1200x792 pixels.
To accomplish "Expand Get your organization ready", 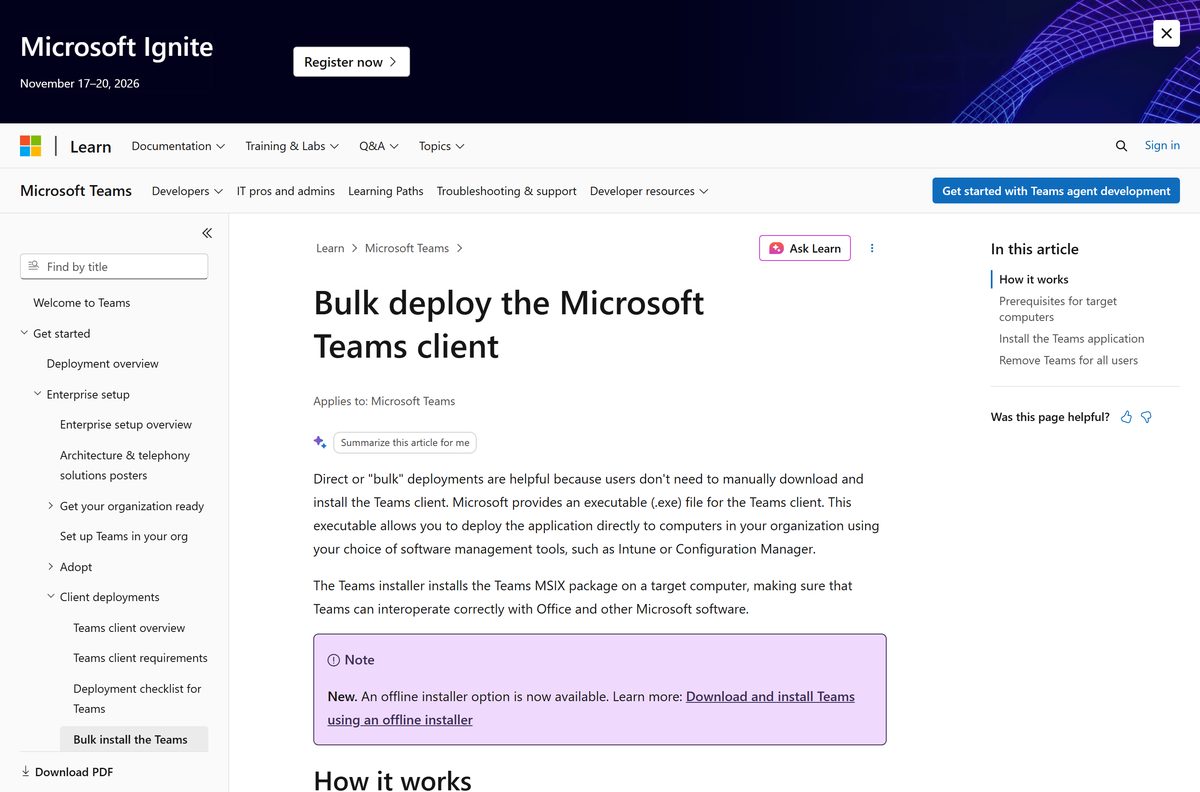I will [51, 506].
